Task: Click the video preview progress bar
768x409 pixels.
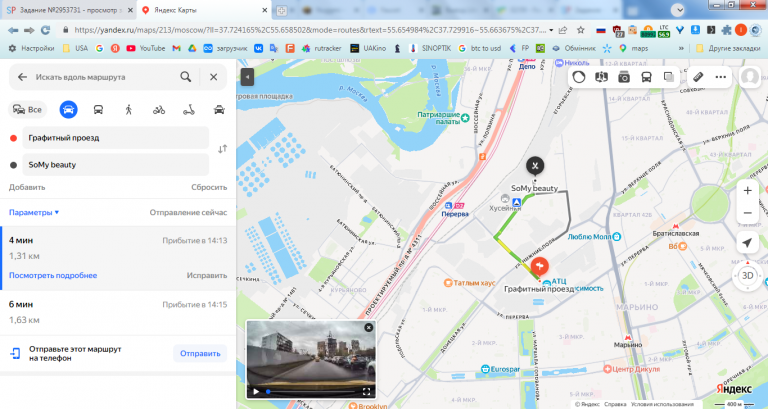Action: click(311, 391)
